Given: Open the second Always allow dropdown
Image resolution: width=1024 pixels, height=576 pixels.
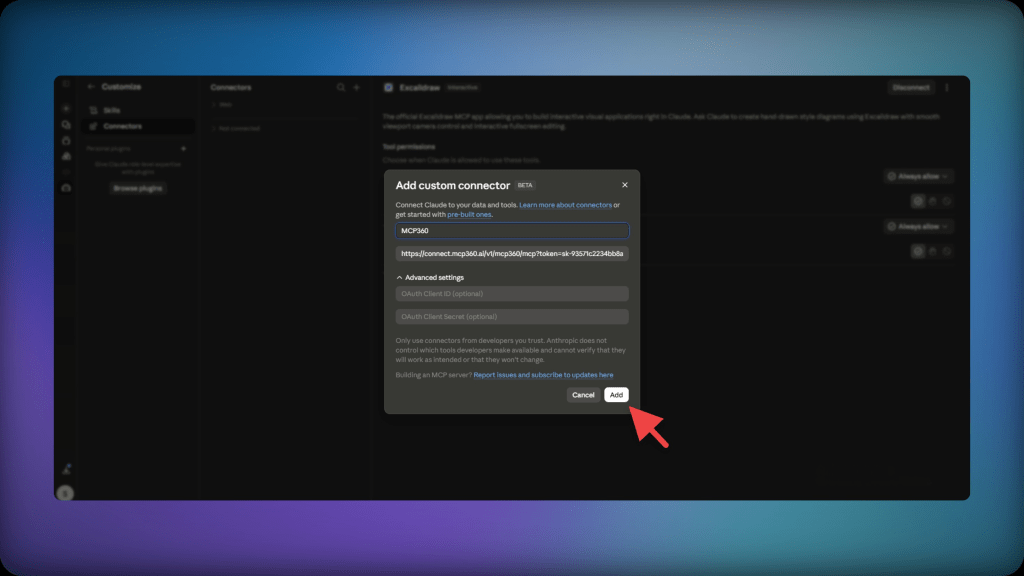Looking at the screenshot, I should 918,227.
